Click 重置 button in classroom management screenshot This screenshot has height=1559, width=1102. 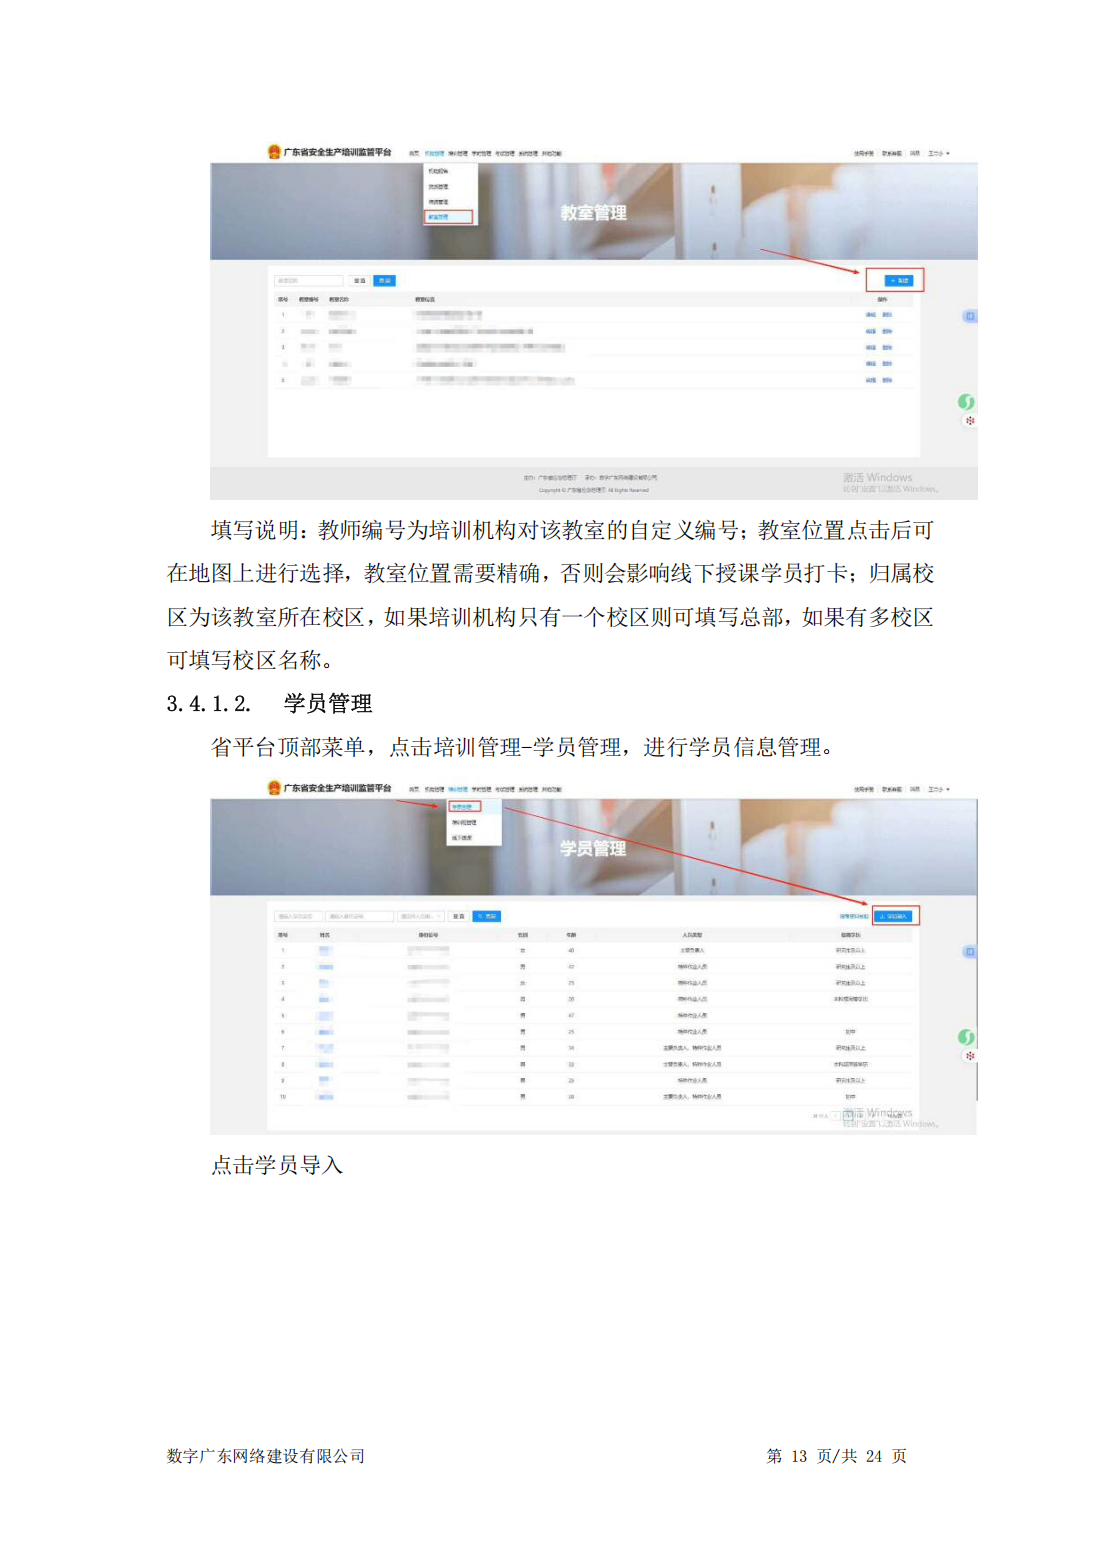pos(359,281)
